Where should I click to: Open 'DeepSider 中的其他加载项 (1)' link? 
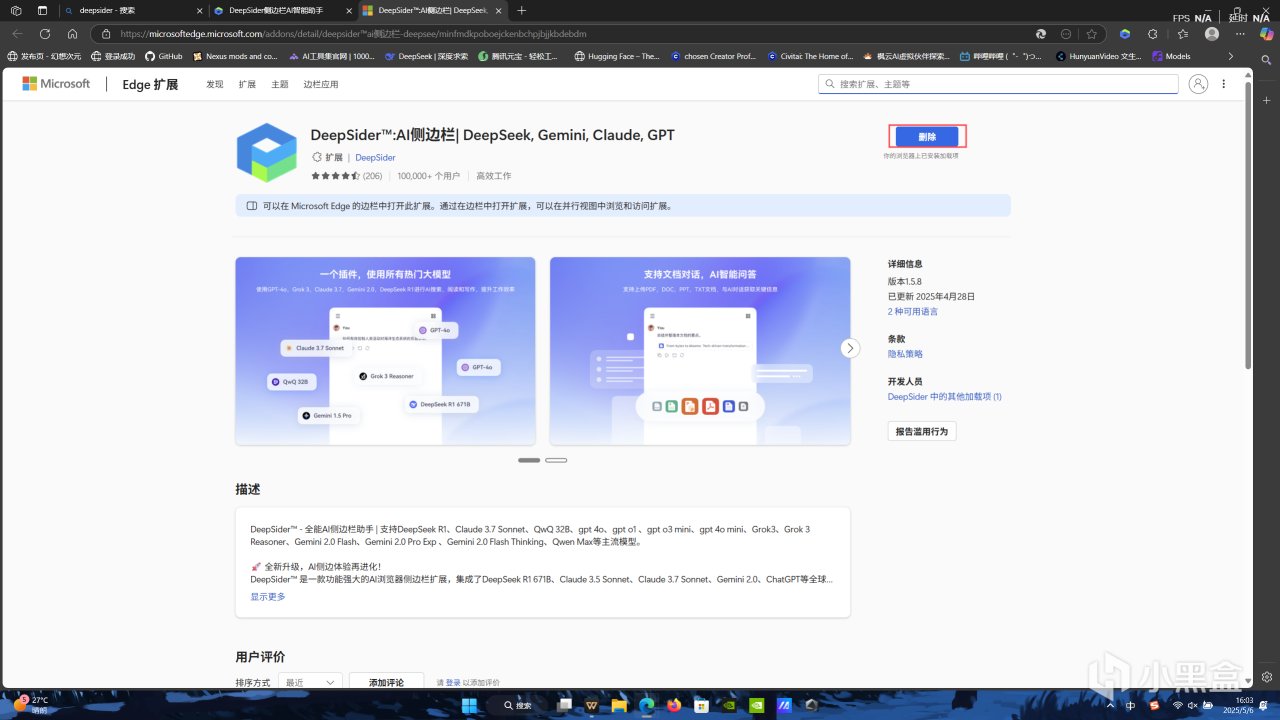(945, 397)
